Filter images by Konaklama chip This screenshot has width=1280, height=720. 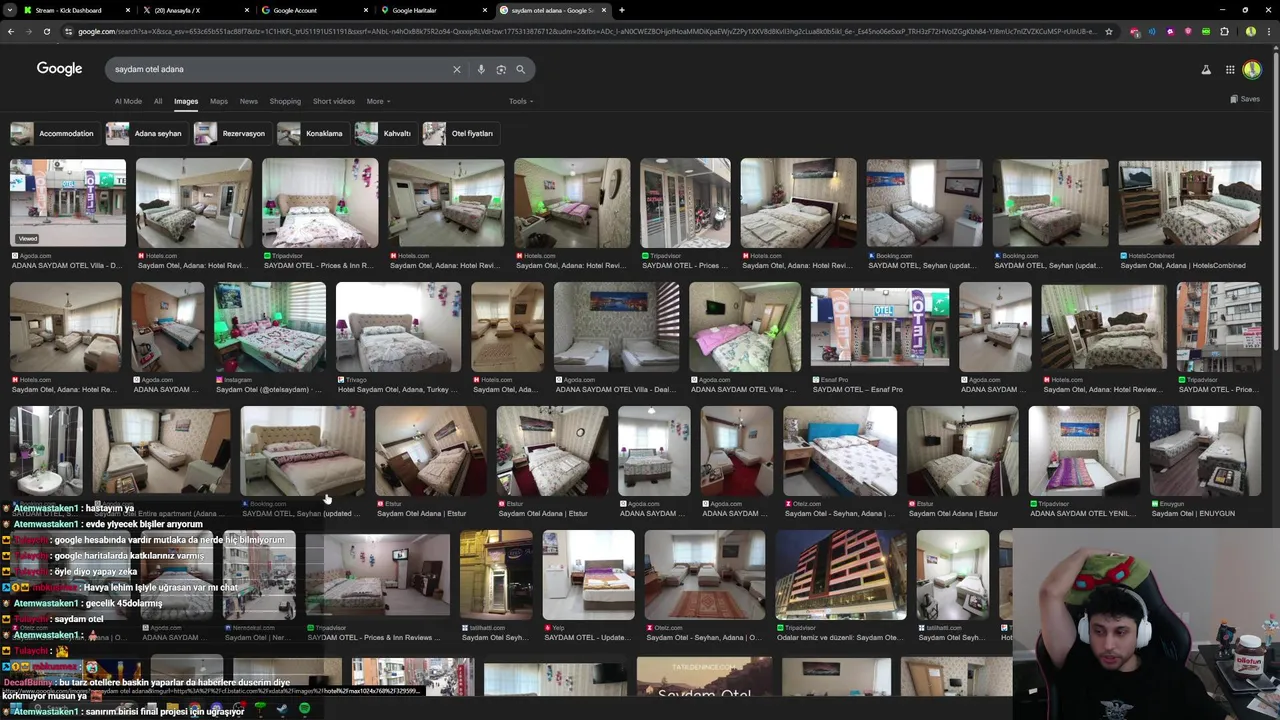click(x=311, y=133)
